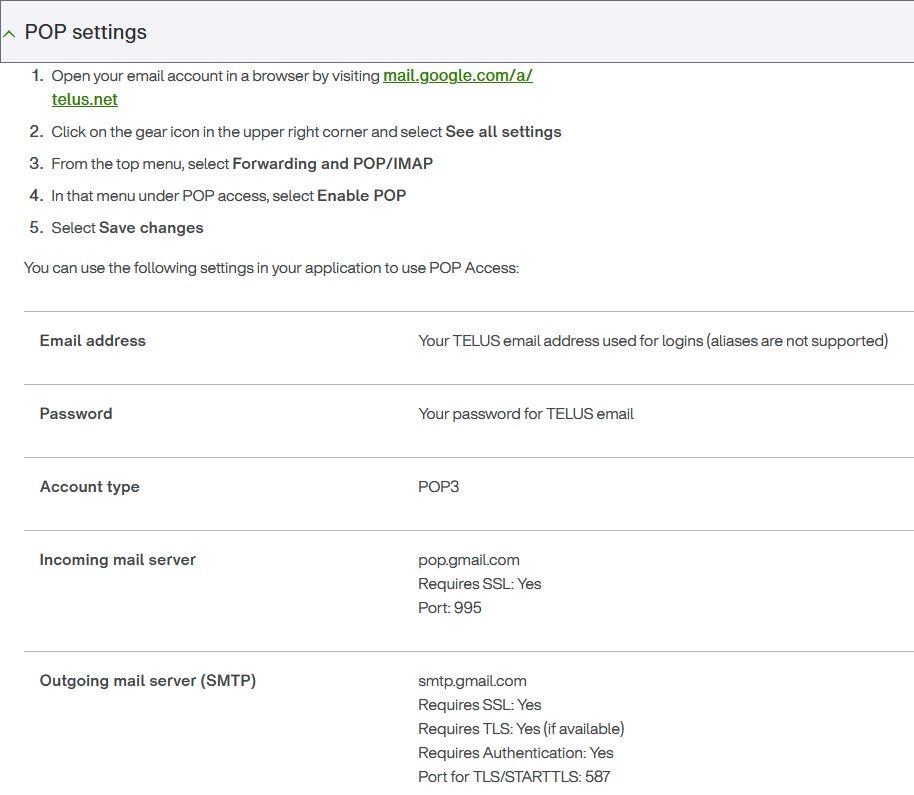Open the mail.google.com/a/telus.net link
Screen dimensions: 914x795
coord(457,76)
